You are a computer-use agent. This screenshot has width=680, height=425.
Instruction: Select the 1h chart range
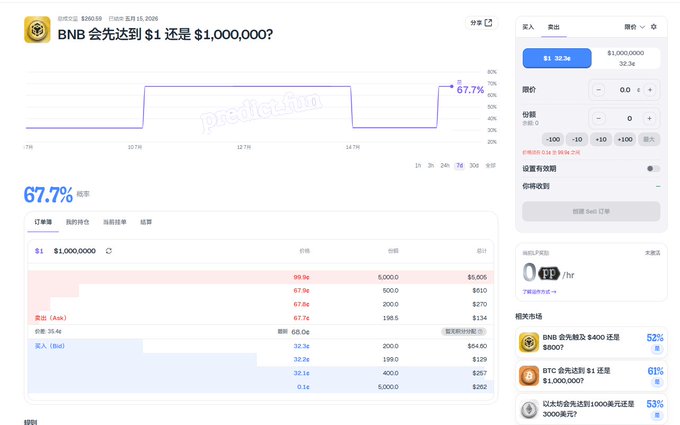[x=418, y=166]
